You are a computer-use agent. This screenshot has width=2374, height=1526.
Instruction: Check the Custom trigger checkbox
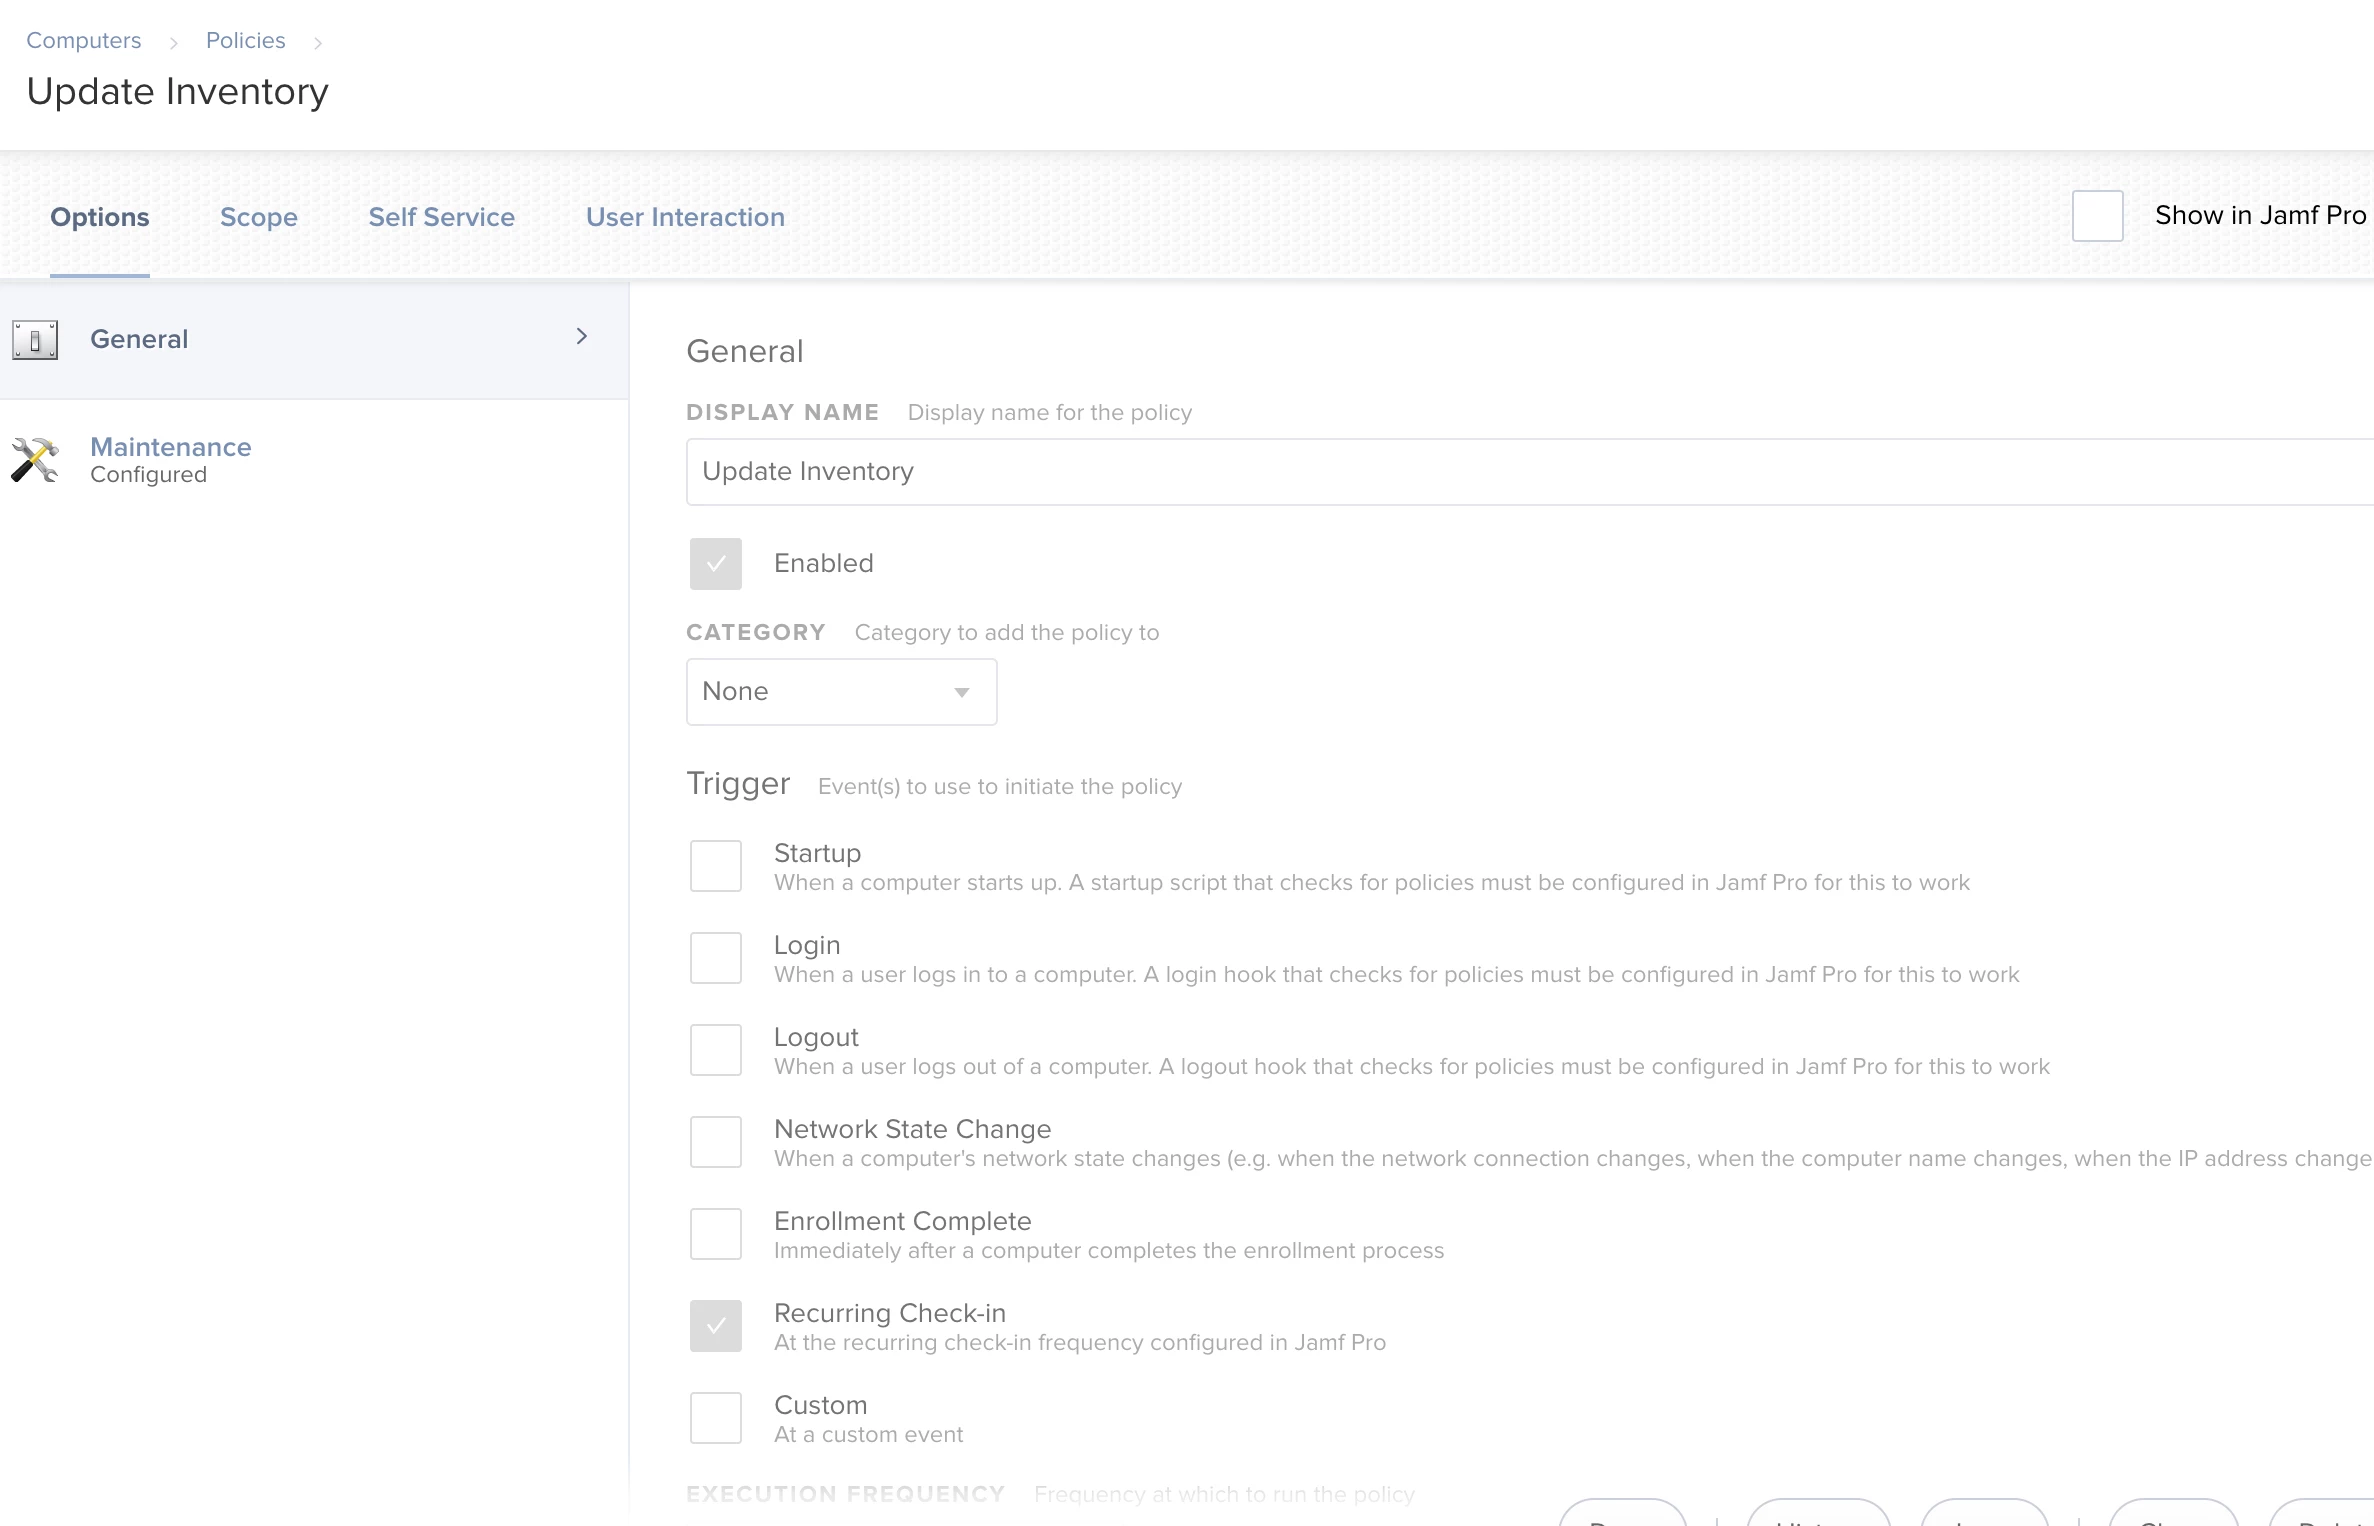coord(715,1418)
